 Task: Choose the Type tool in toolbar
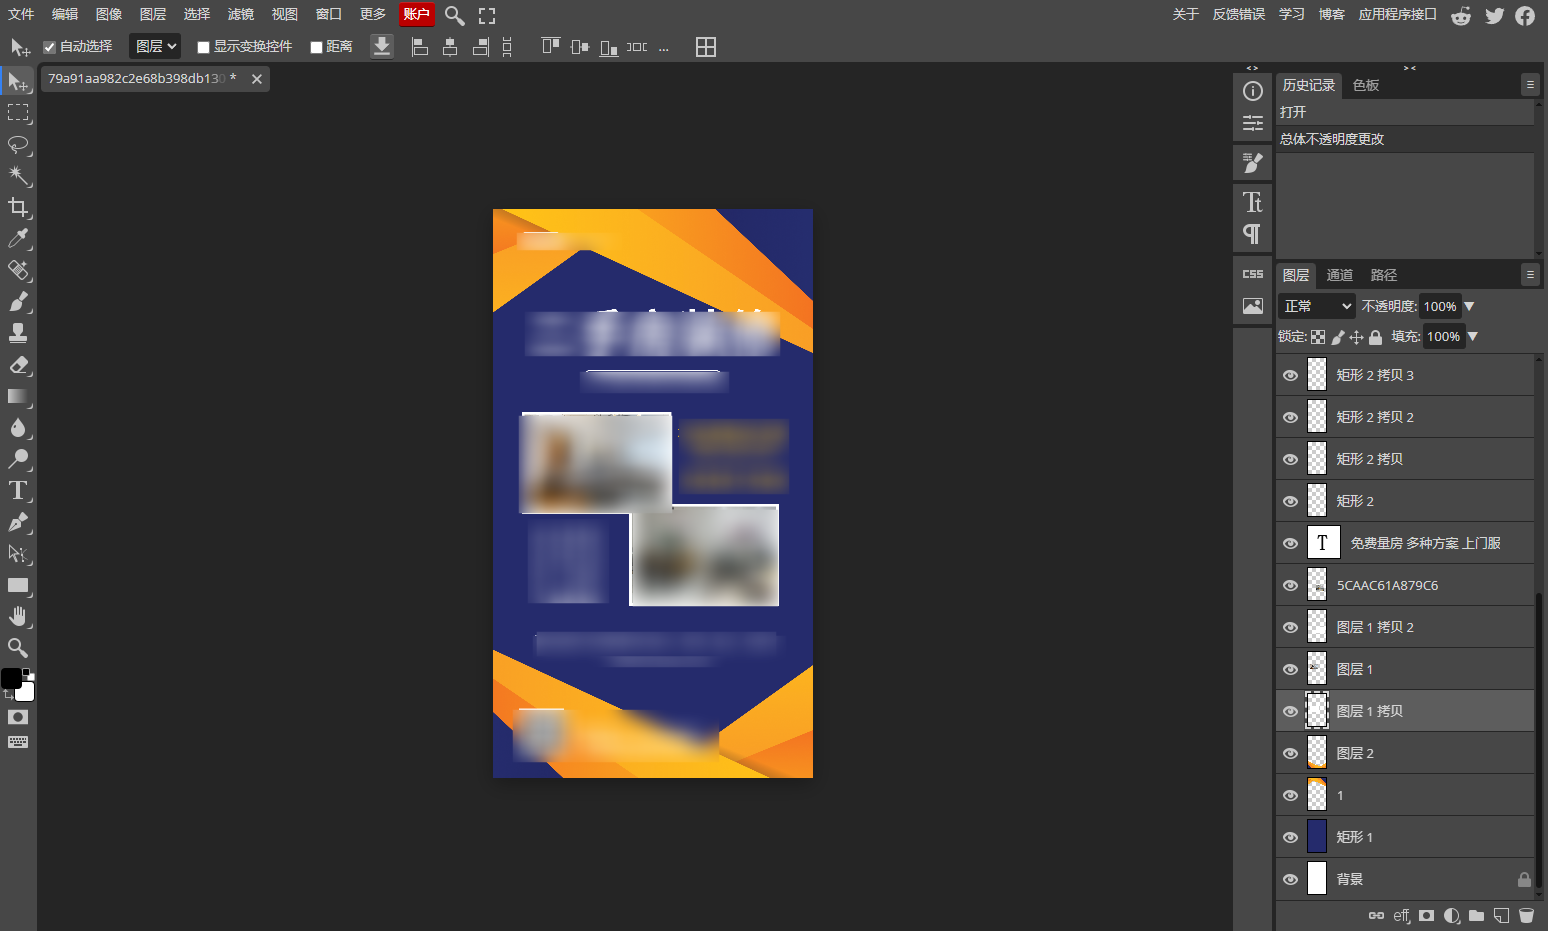(x=18, y=490)
